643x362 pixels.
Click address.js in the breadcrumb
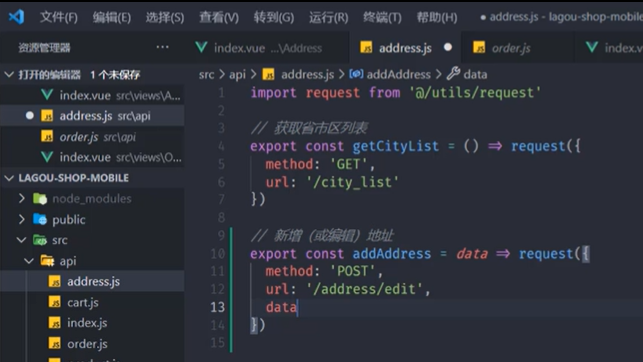pos(307,75)
